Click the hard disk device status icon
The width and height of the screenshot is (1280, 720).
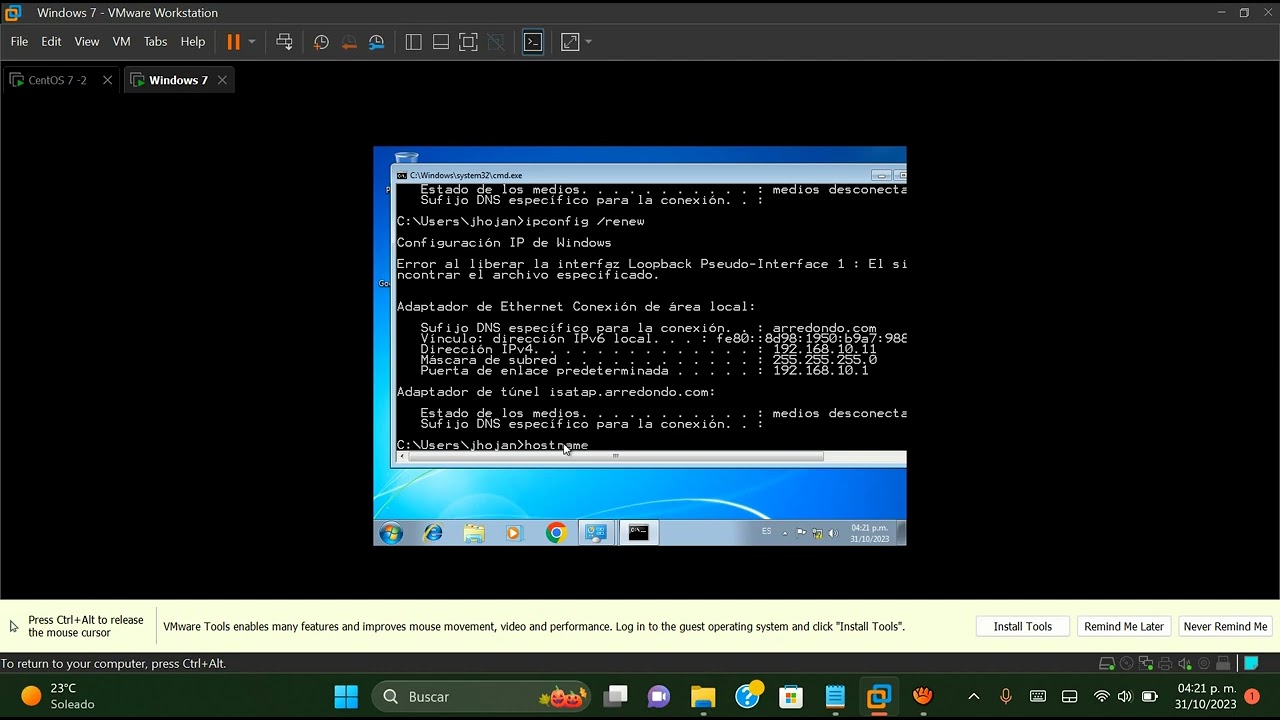pyautogui.click(x=1107, y=664)
